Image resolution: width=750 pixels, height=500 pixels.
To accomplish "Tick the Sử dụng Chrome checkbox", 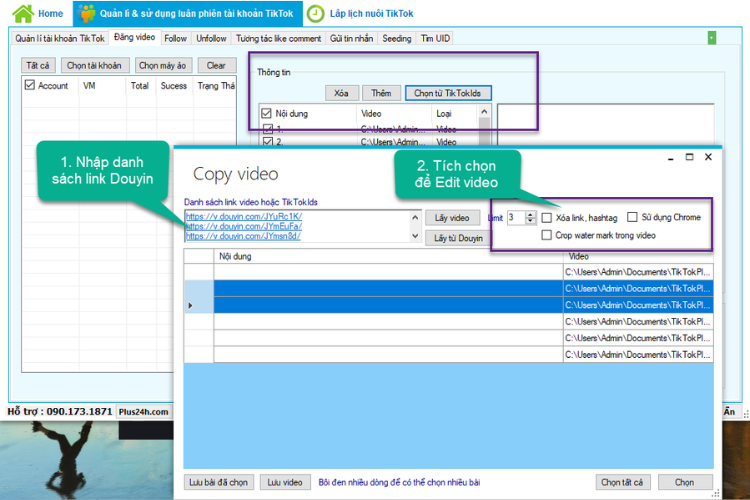I will tap(632, 218).
